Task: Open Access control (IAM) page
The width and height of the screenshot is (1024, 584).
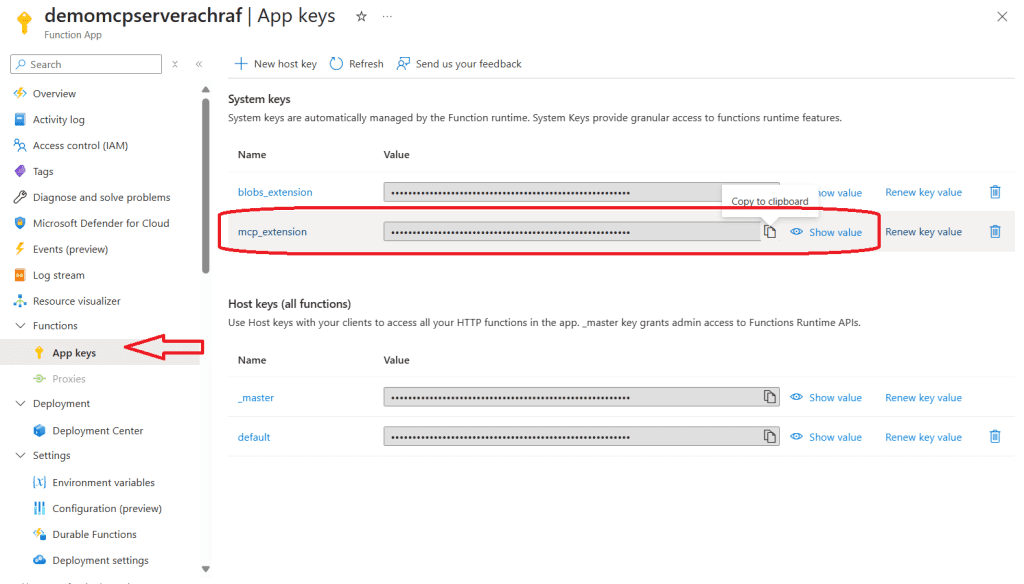Action: [80, 146]
